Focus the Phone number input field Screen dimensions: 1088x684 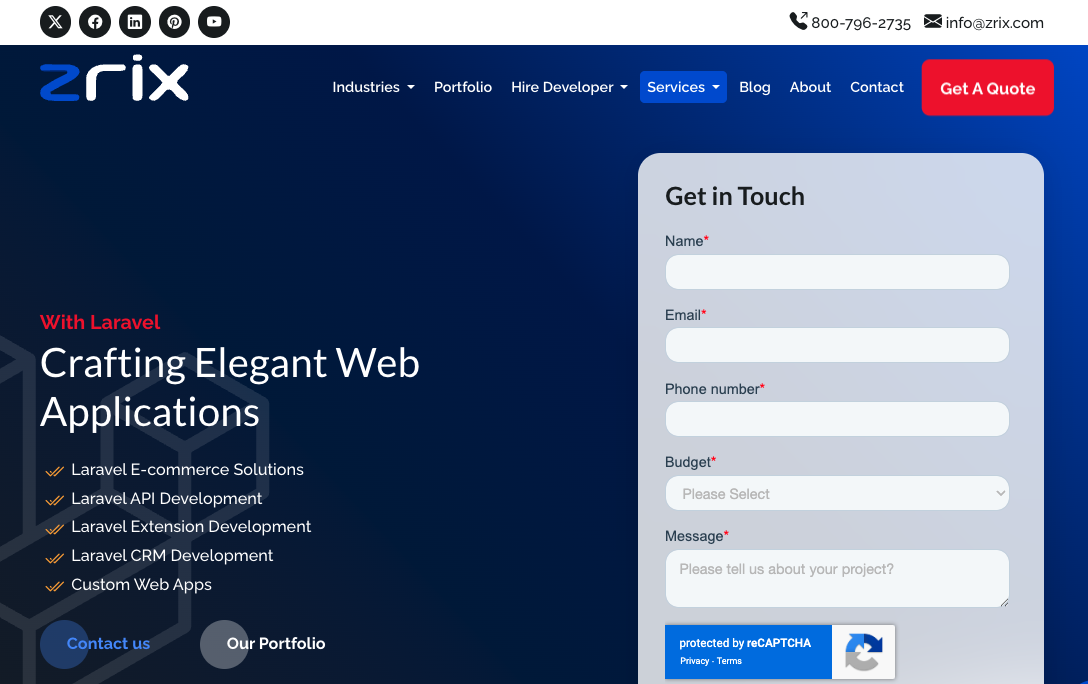(x=837, y=419)
